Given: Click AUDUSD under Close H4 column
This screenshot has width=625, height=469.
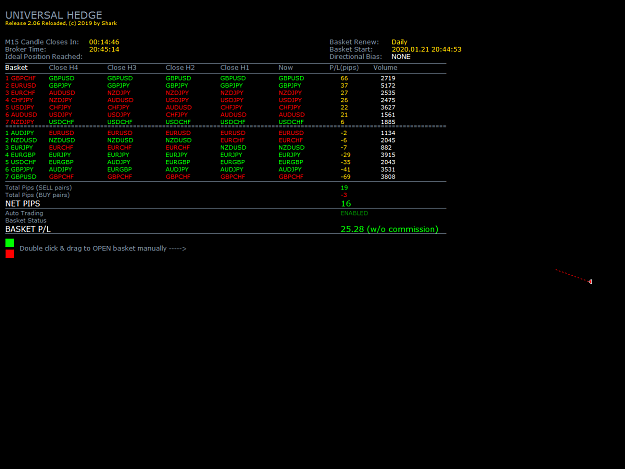Looking at the screenshot, I should click(62, 92).
